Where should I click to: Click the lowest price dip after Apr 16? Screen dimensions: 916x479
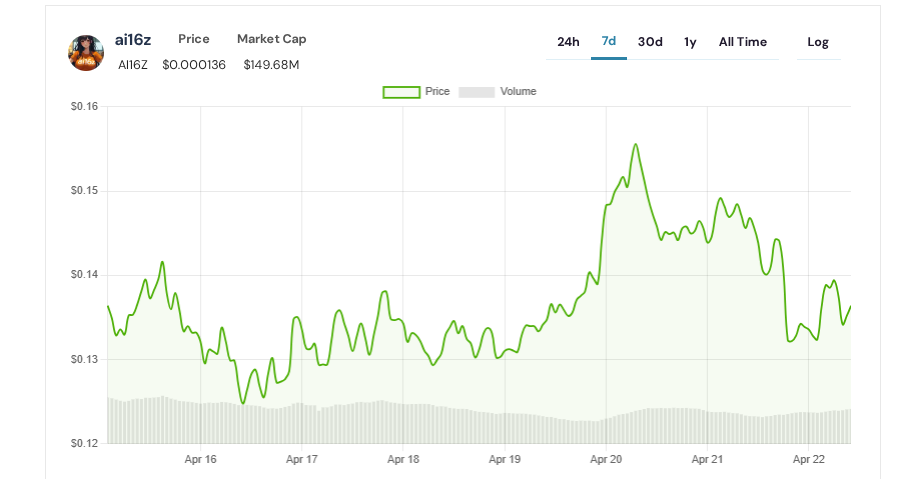coord(243,403)
